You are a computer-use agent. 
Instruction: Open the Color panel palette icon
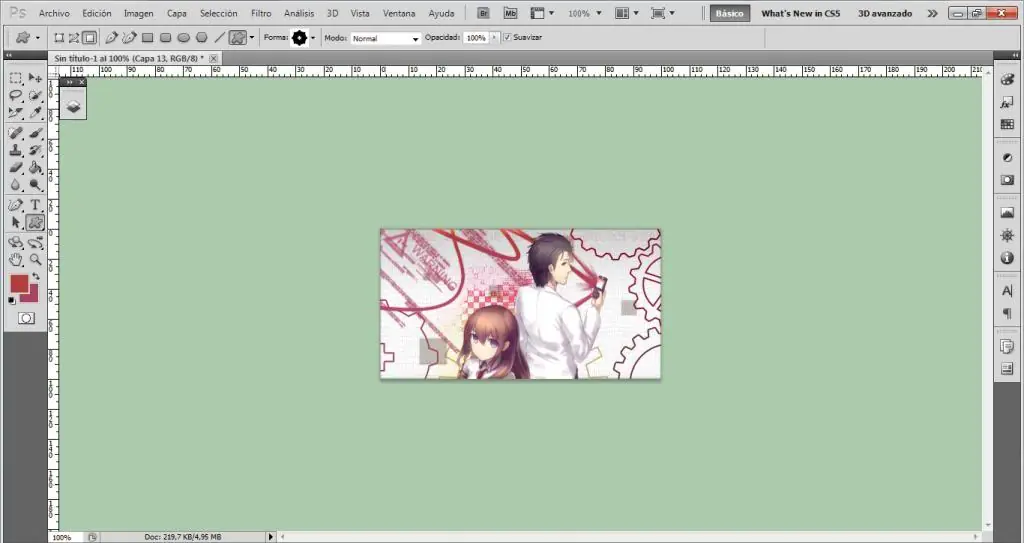(1007, 80)
